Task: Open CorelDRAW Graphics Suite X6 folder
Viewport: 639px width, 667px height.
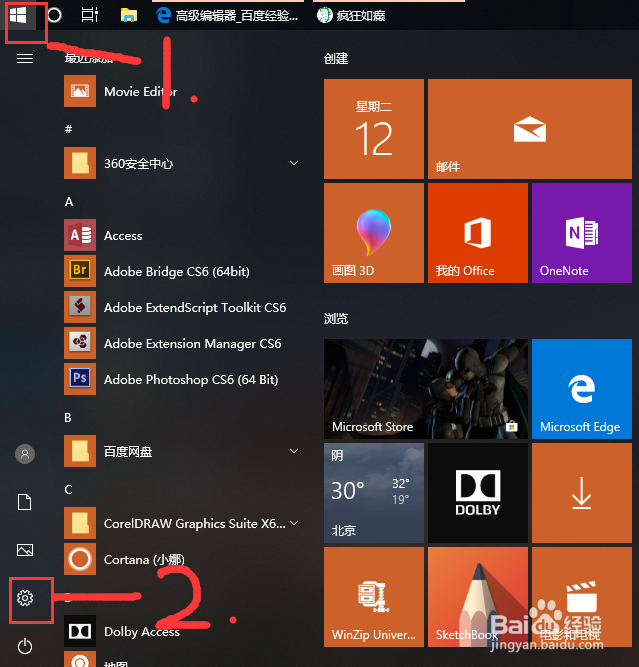Action: pyautogui.click(x=183, y=523)
